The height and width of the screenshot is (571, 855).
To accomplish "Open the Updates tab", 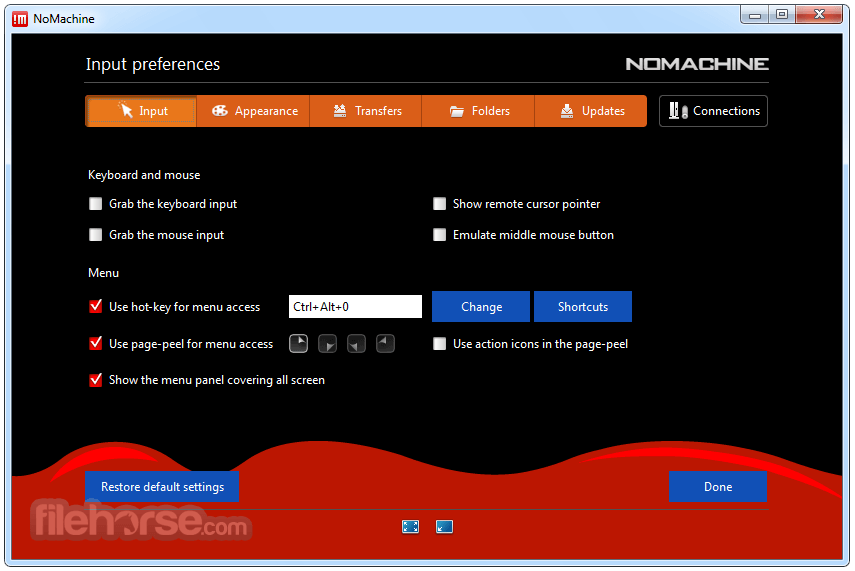I will tap(591, 111).
